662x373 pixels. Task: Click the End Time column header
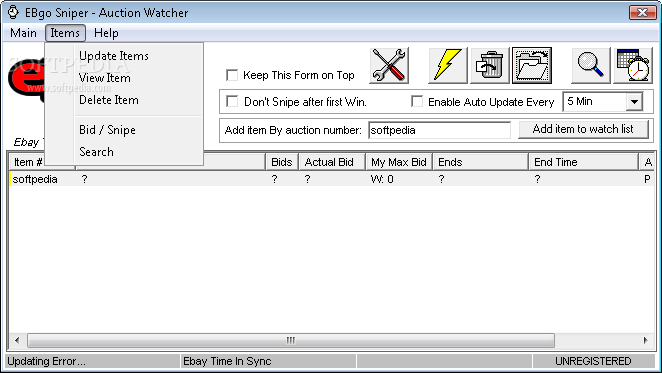pyautogui.click(x=583, y=162)
